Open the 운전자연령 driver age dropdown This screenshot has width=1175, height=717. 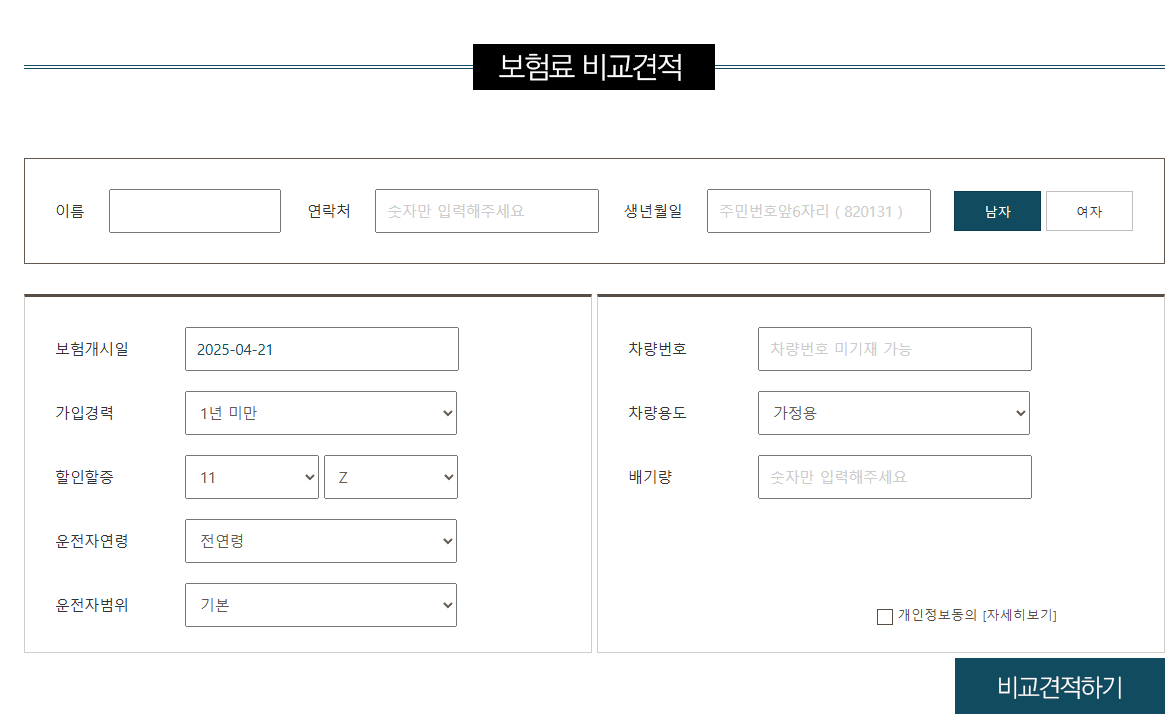(x=320, y=541)
